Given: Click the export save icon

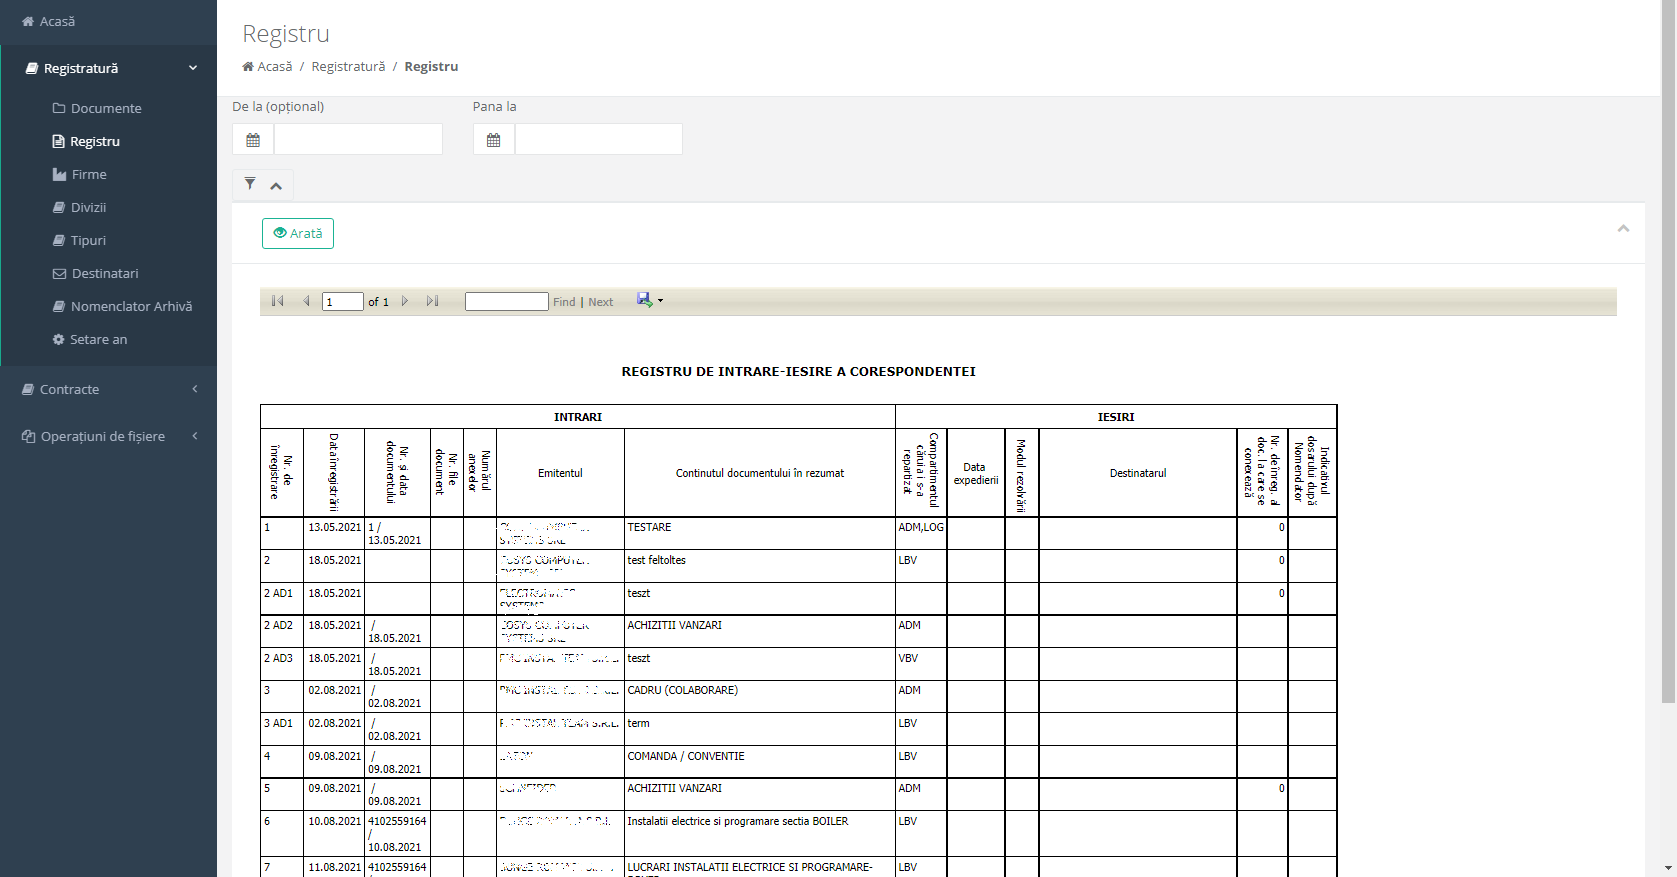Looking at the screenshot, I should click(645, 300).
